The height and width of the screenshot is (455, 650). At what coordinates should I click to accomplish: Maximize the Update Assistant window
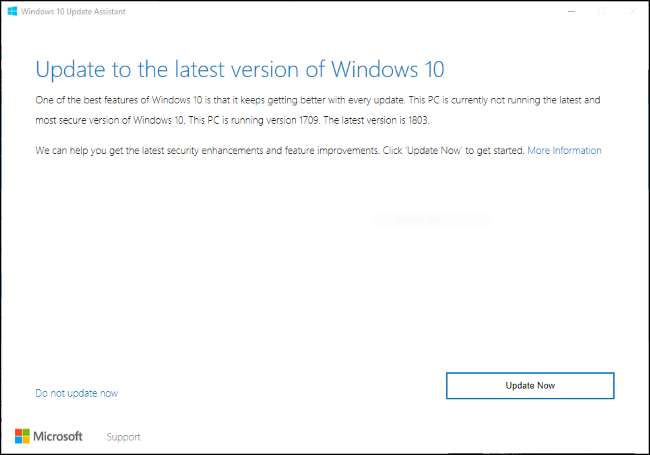click(602, 11)
